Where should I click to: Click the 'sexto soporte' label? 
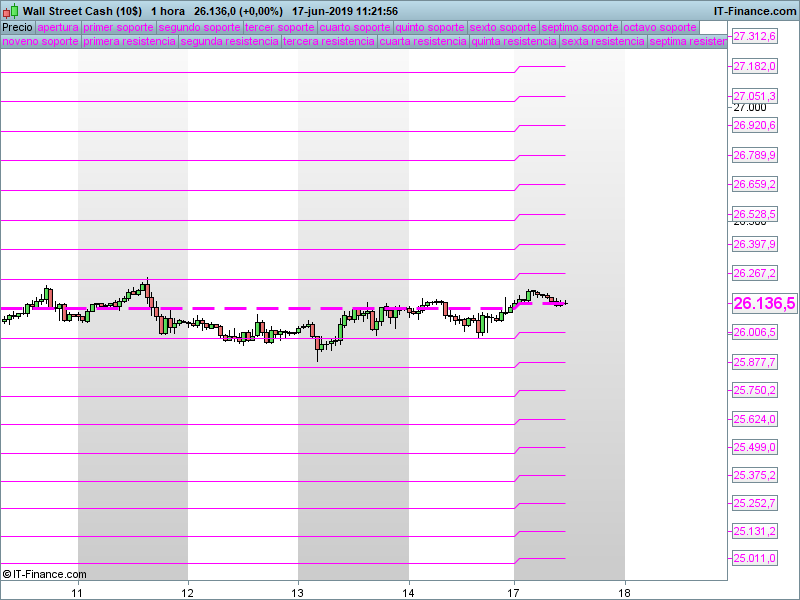(502, 27)
